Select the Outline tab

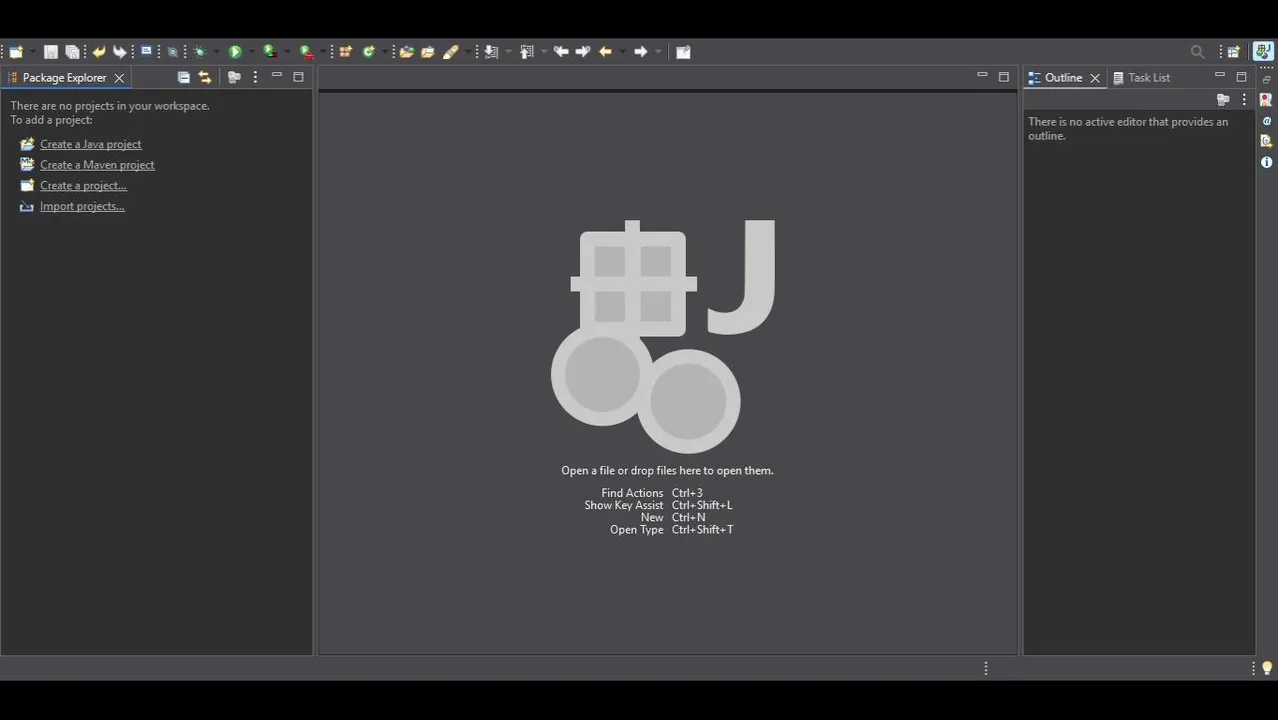coord(1063,78)
